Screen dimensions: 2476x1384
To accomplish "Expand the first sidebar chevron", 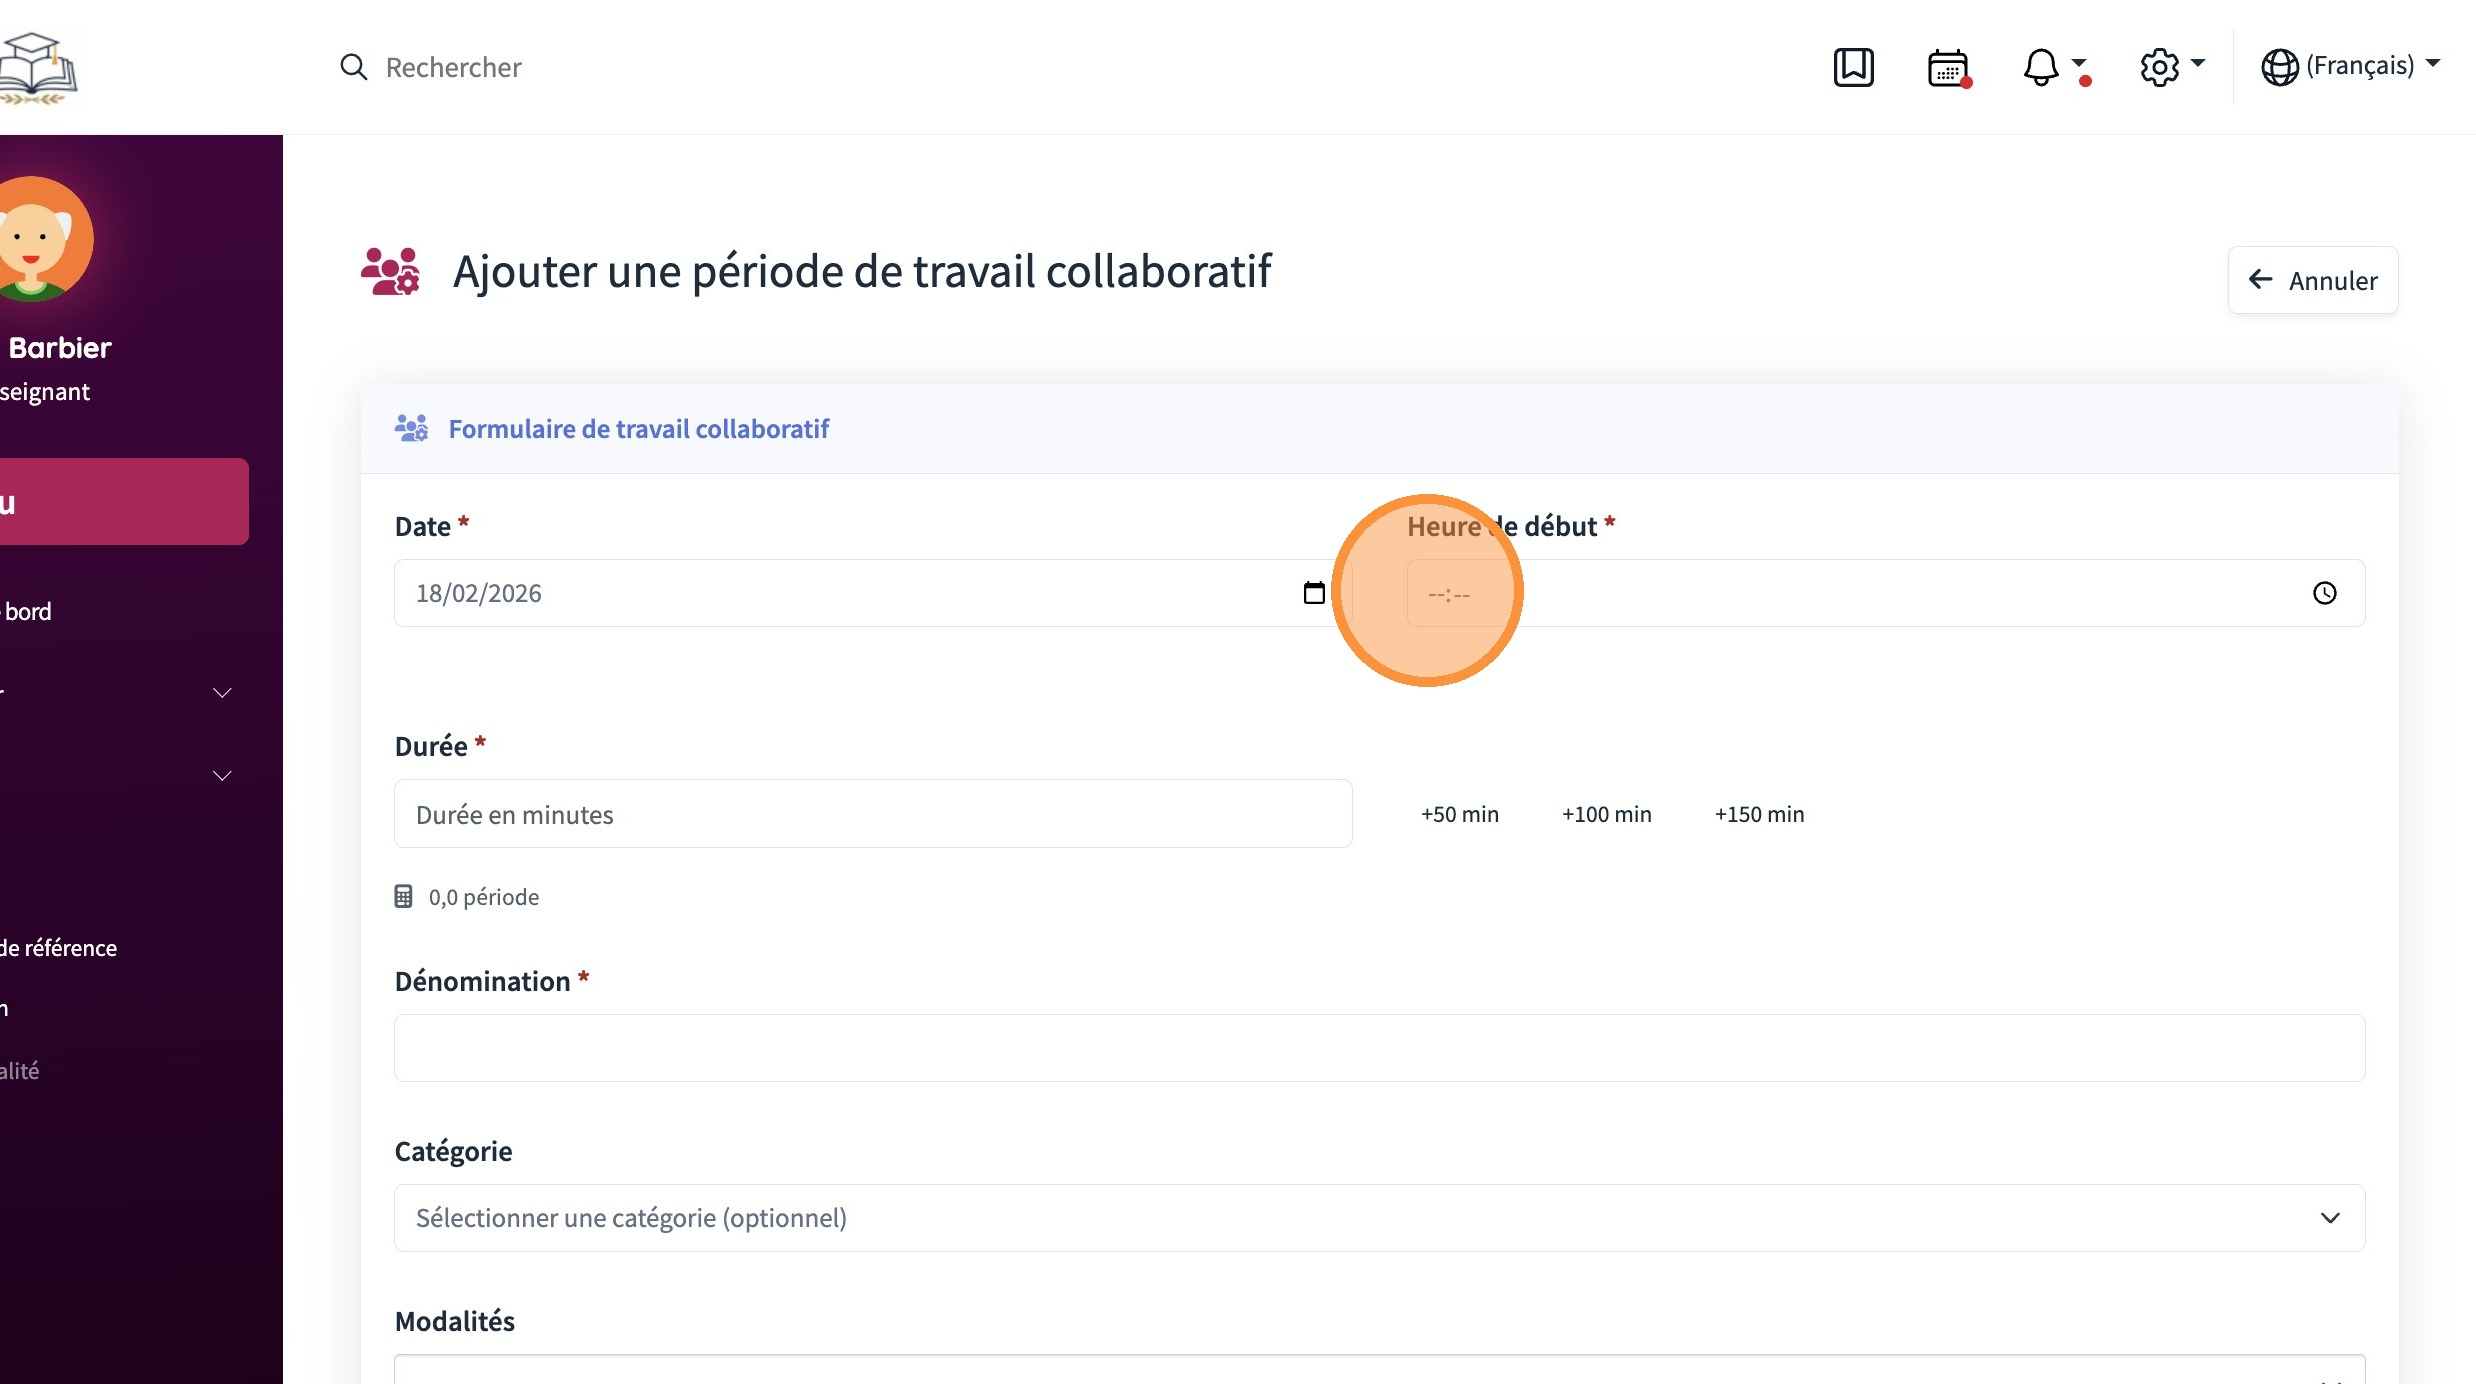I will pos(222,692).
